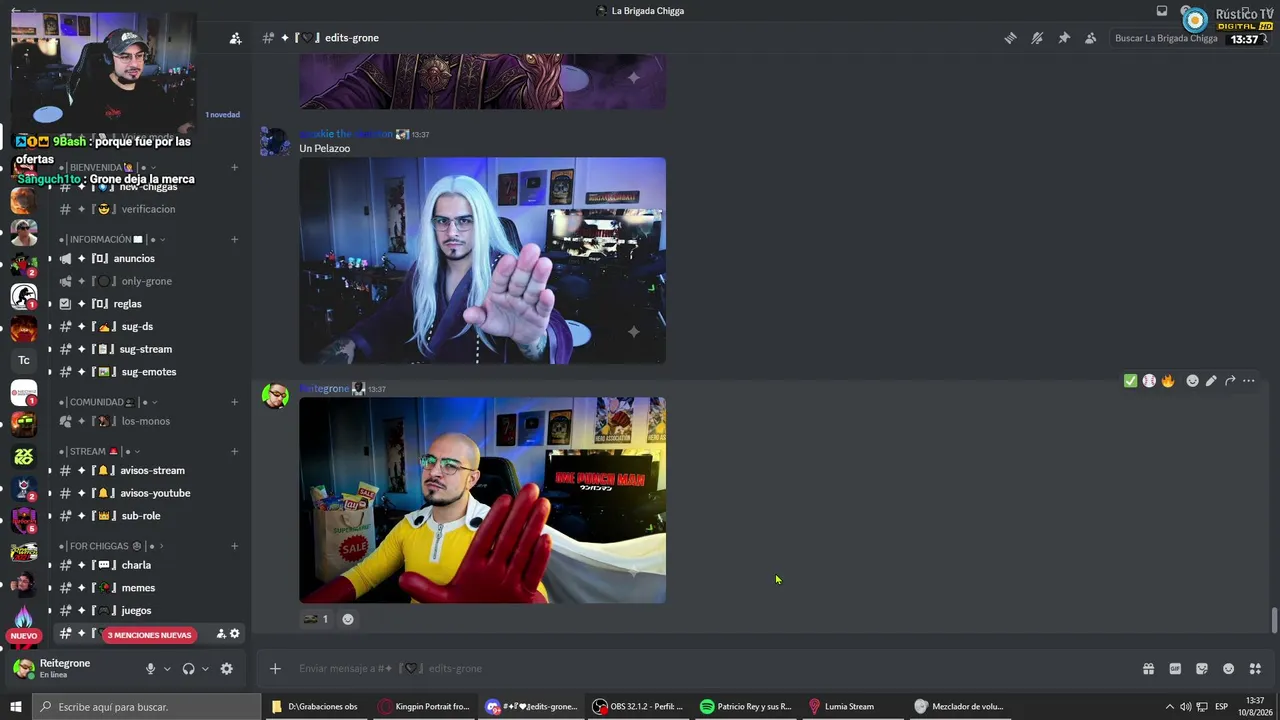Toggle the existing reaction with count 1
Viewport: 1280px width, 720px height.
[316, 619]
